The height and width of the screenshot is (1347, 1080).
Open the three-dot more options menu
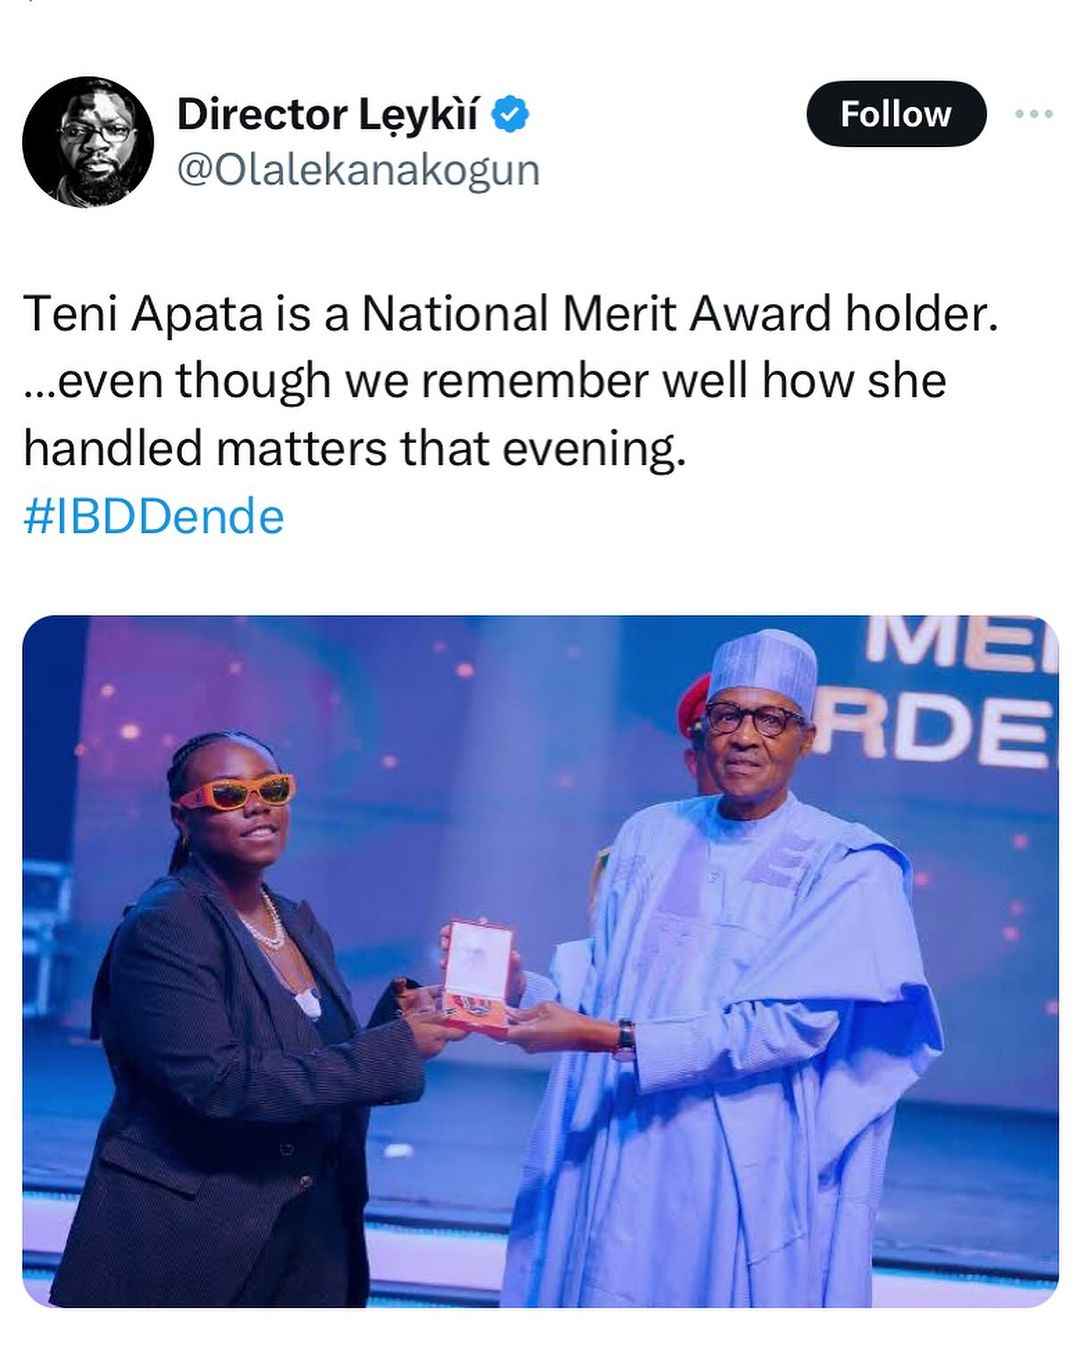click(x=1033, y=115)
